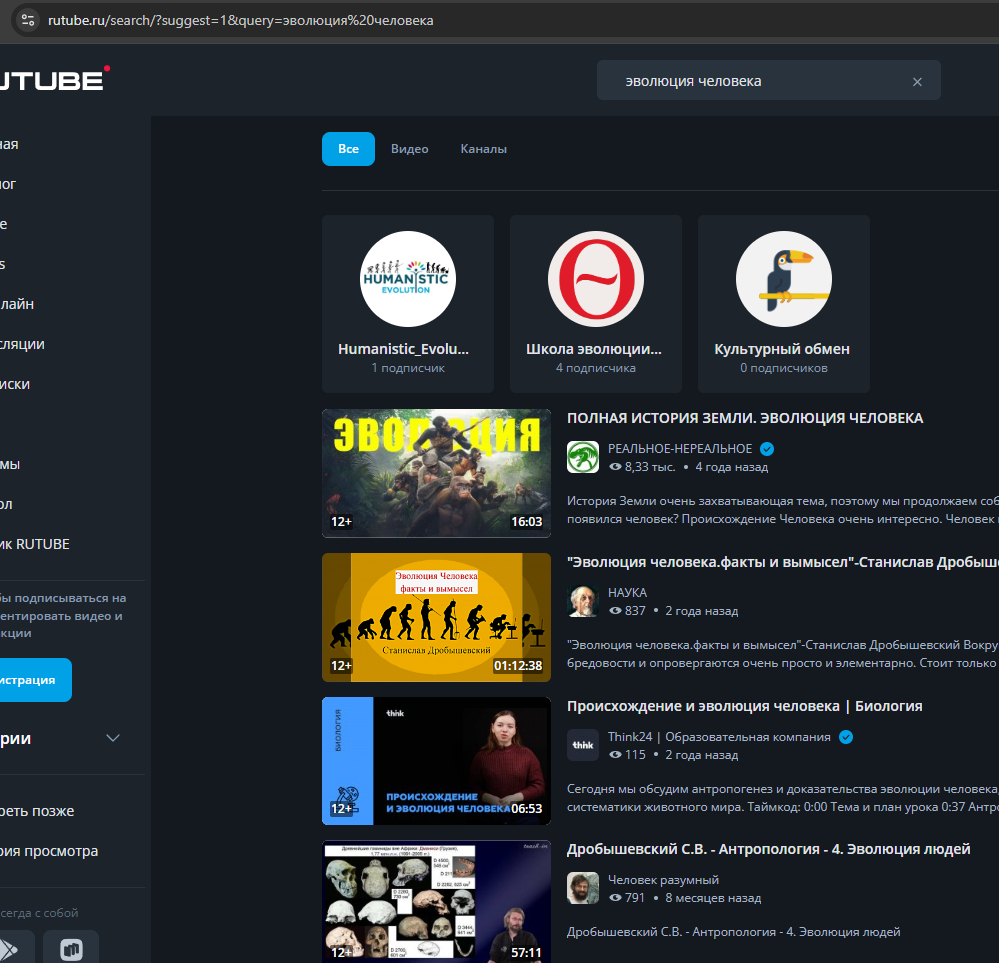The image size is (999, 963).
Task: Click the Think24 channel avatar icon
Action: point(583,745)
